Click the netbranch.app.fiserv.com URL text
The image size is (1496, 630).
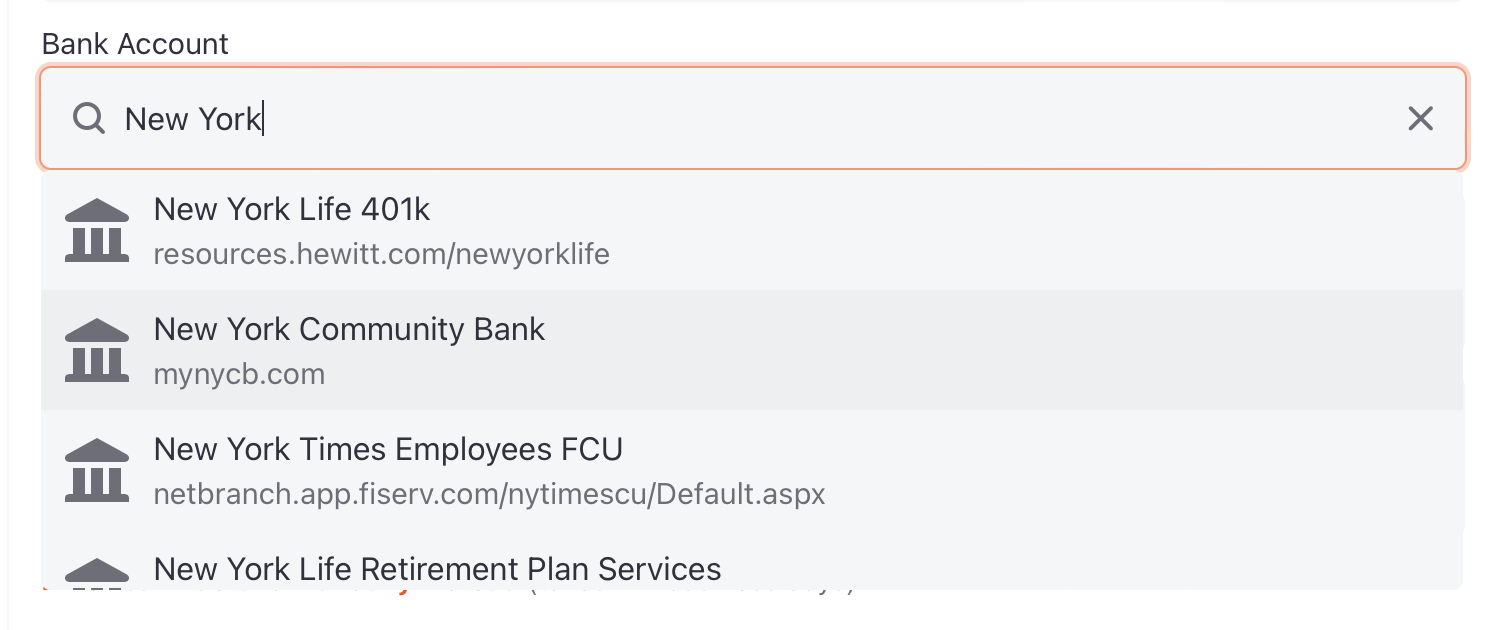pos(489,494)
